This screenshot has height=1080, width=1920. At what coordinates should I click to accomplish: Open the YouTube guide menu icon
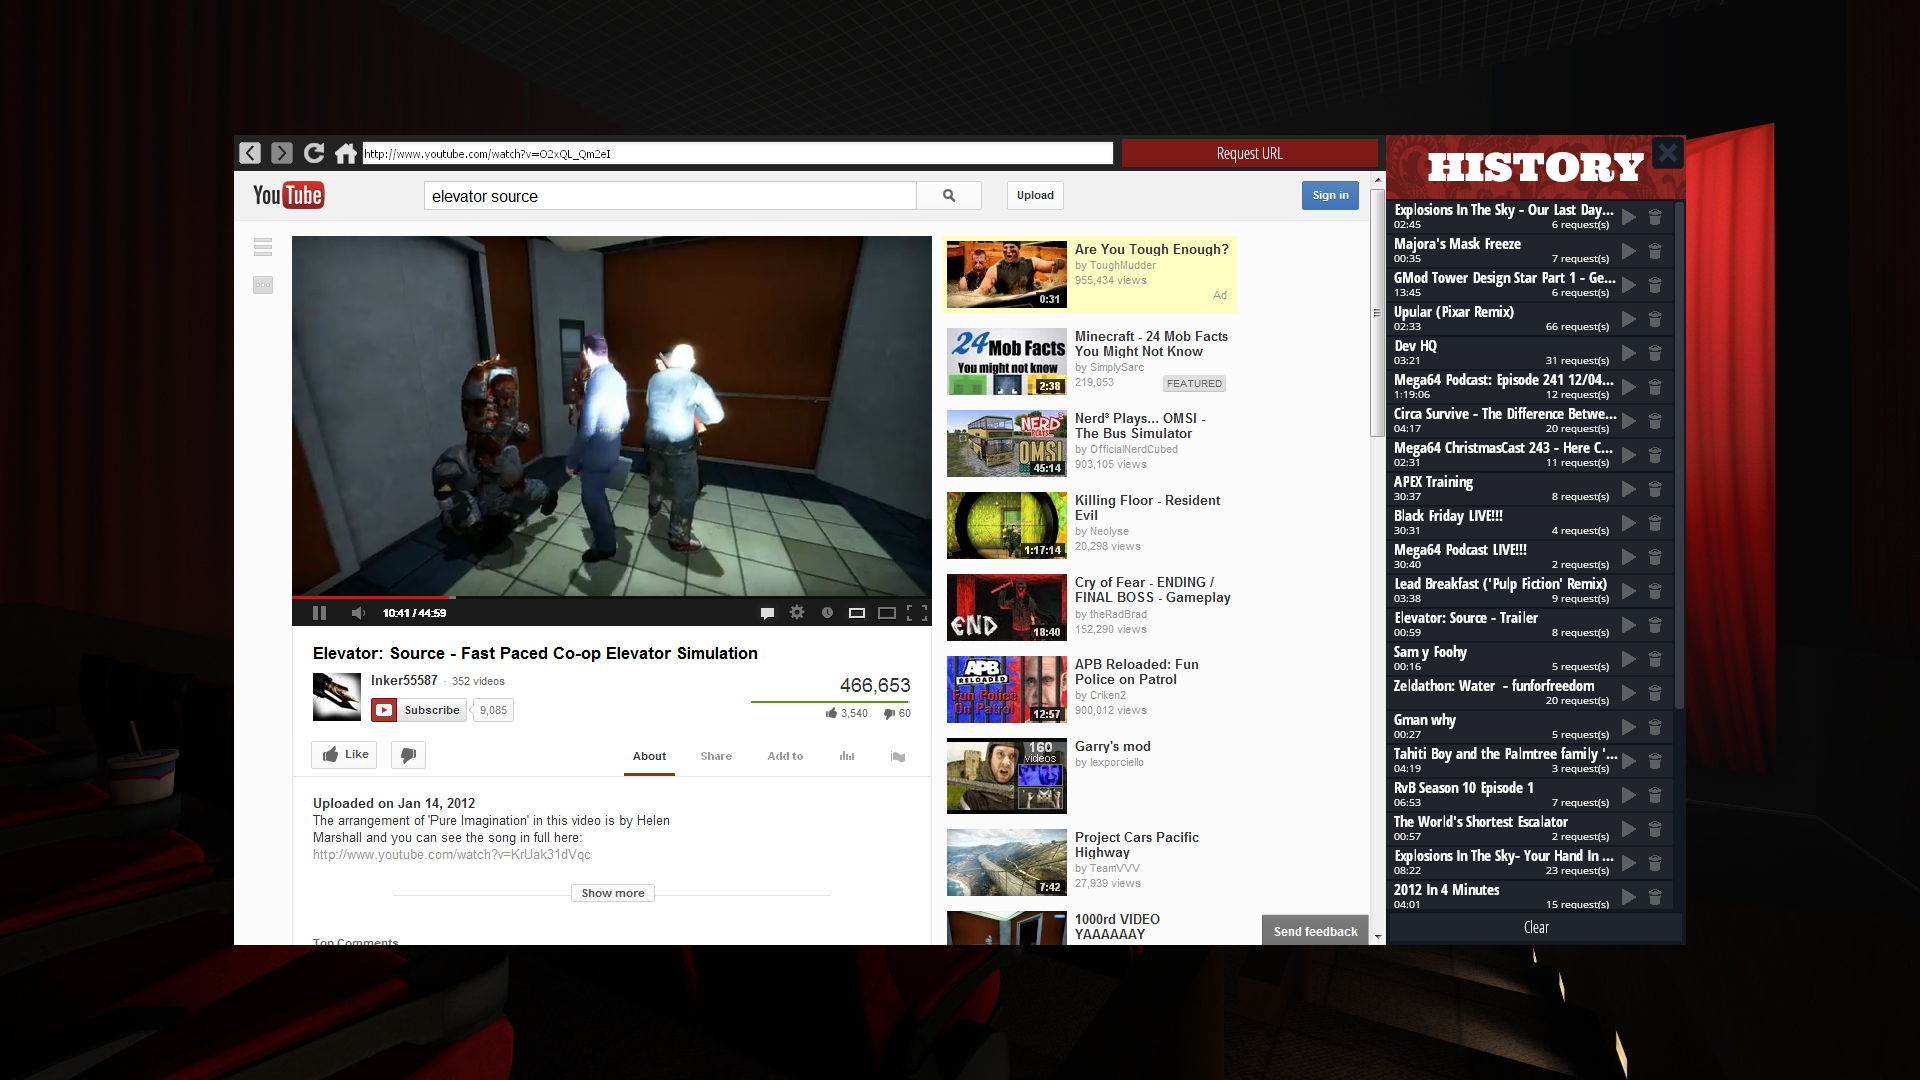pyautogui.click(x=263, y=247)
